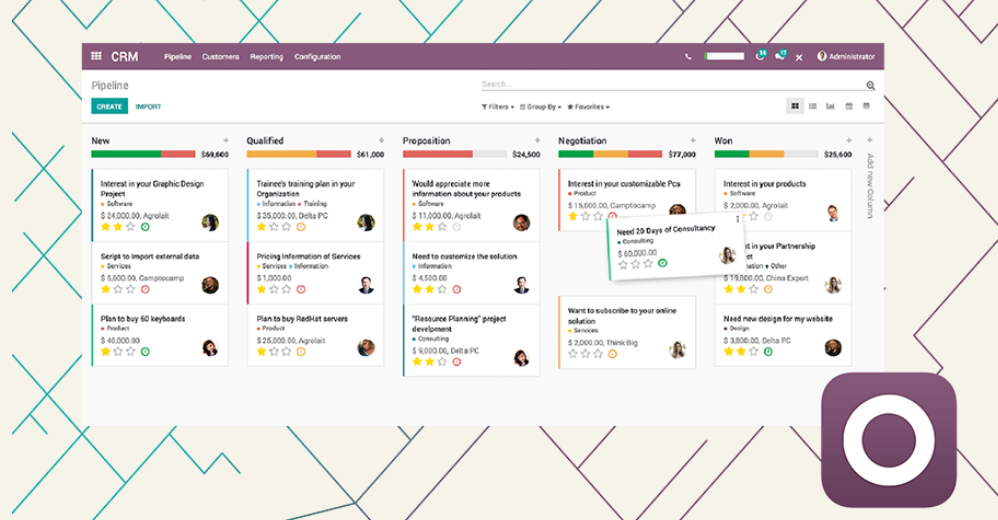Click the CREATE button

click(x=109, y=106)
